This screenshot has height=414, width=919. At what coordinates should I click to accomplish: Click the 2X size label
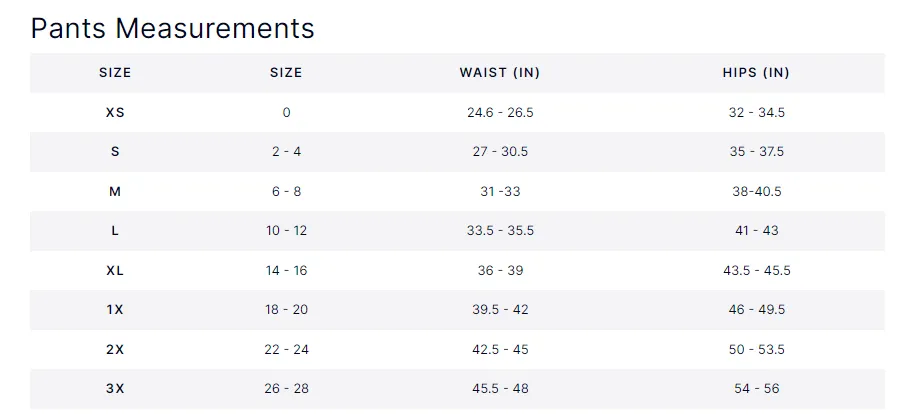pyautogui.click(x=115, y=349)
